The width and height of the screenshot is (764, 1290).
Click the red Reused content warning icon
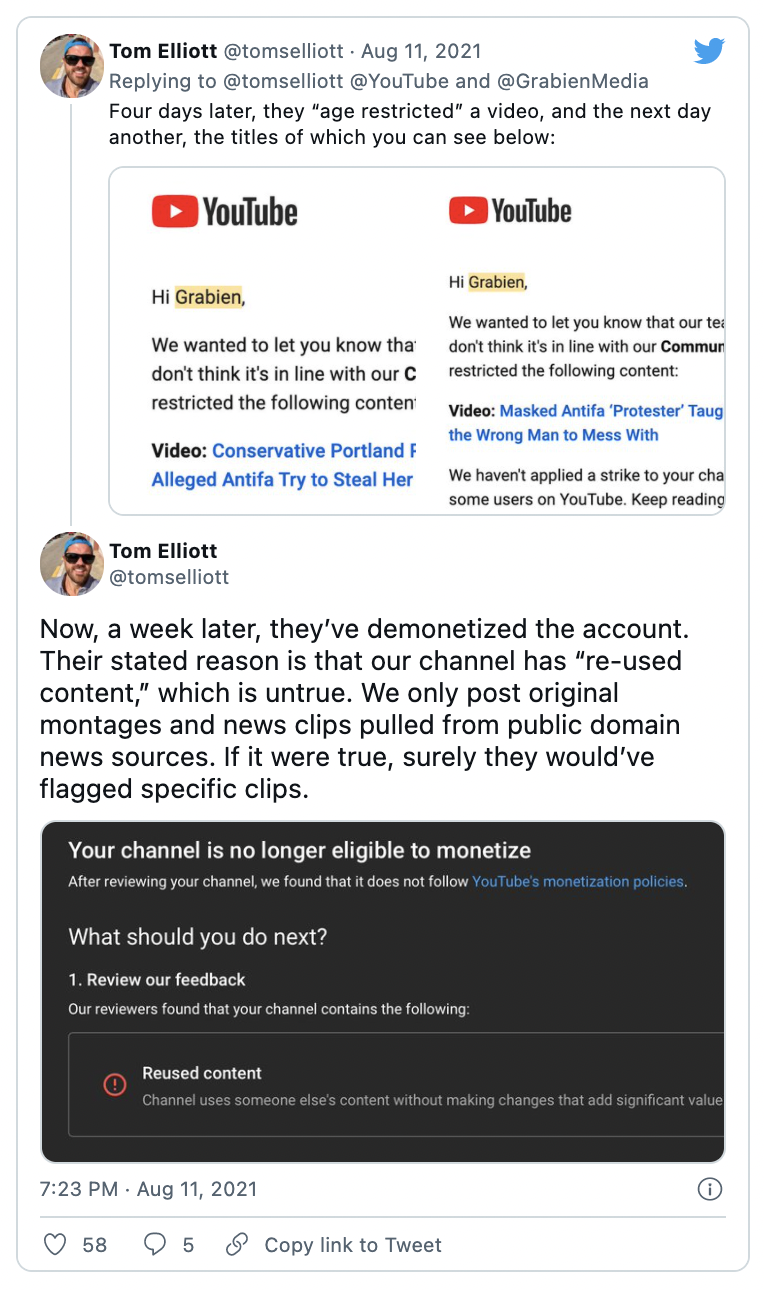tap(115, 1085)
